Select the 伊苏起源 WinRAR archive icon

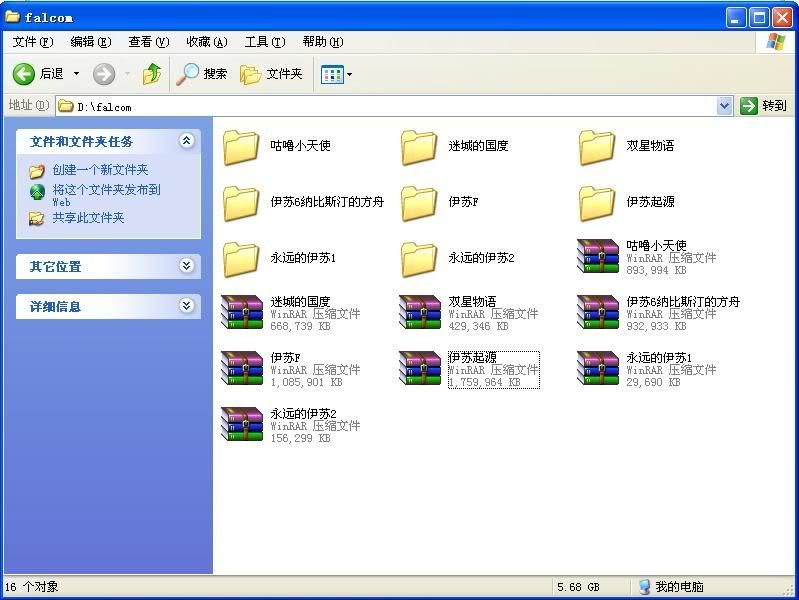pyautogui.click(x=419, y=369)
